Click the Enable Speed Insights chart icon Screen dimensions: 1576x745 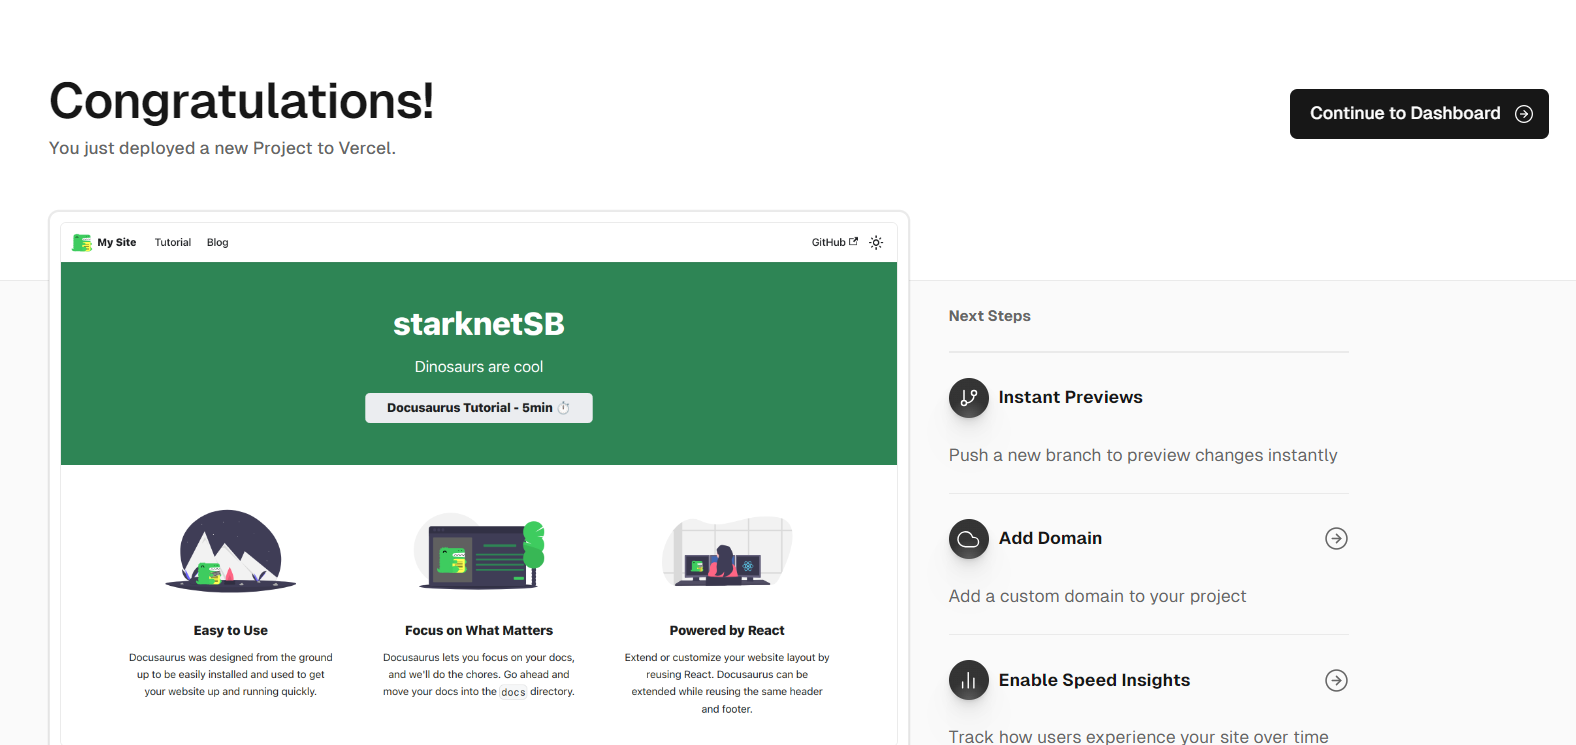[x=968, y=681]
